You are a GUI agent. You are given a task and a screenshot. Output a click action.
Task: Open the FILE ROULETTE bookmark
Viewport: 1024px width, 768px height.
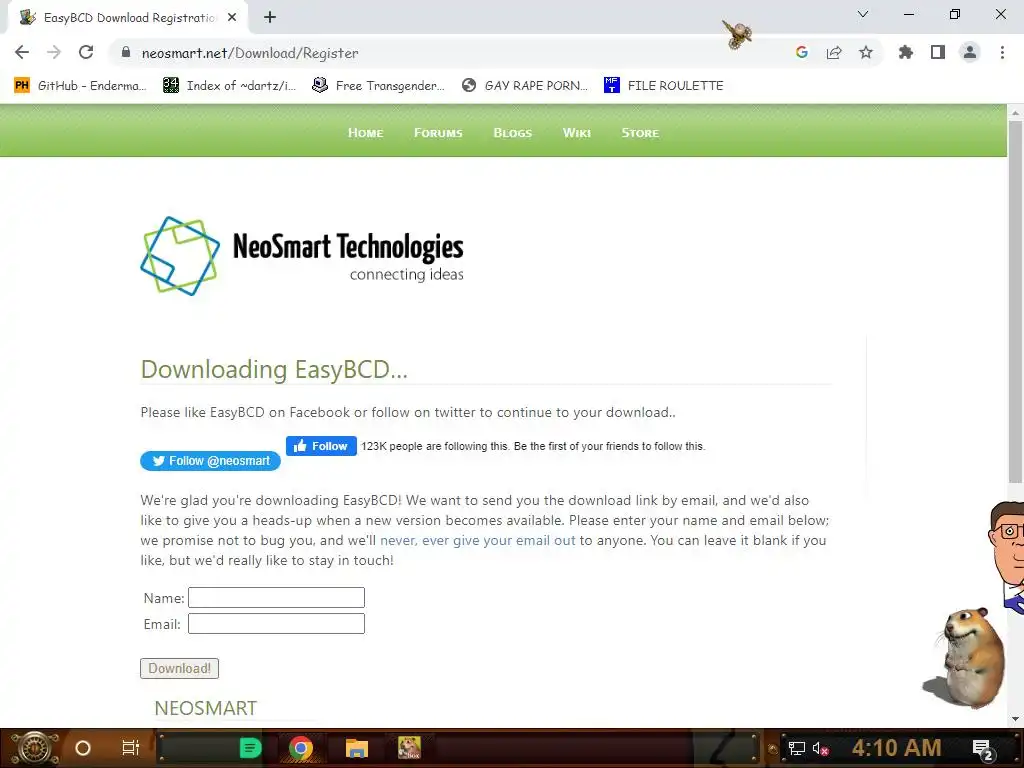click(664, 86)
